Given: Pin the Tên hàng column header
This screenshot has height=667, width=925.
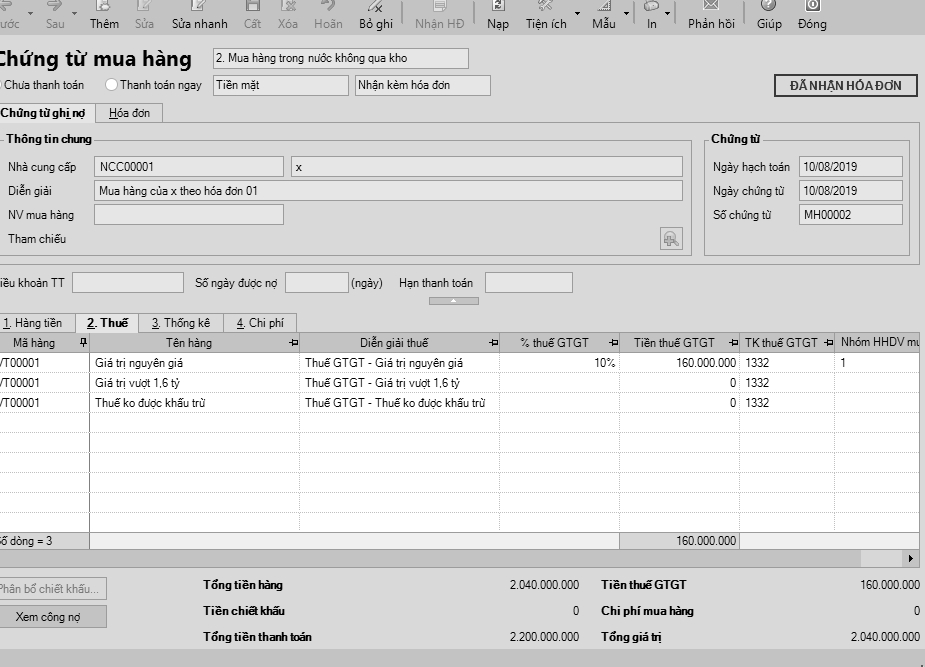Looking at the screenshot, I should tap(293, 343).
